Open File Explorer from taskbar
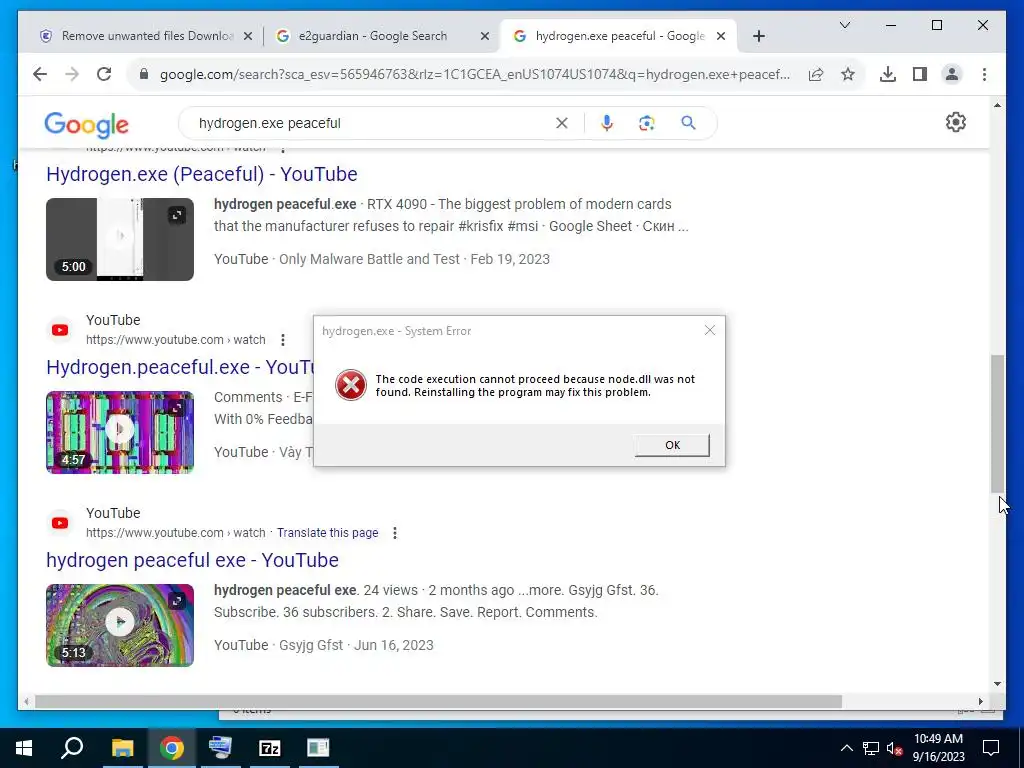 tap(122, 748)
